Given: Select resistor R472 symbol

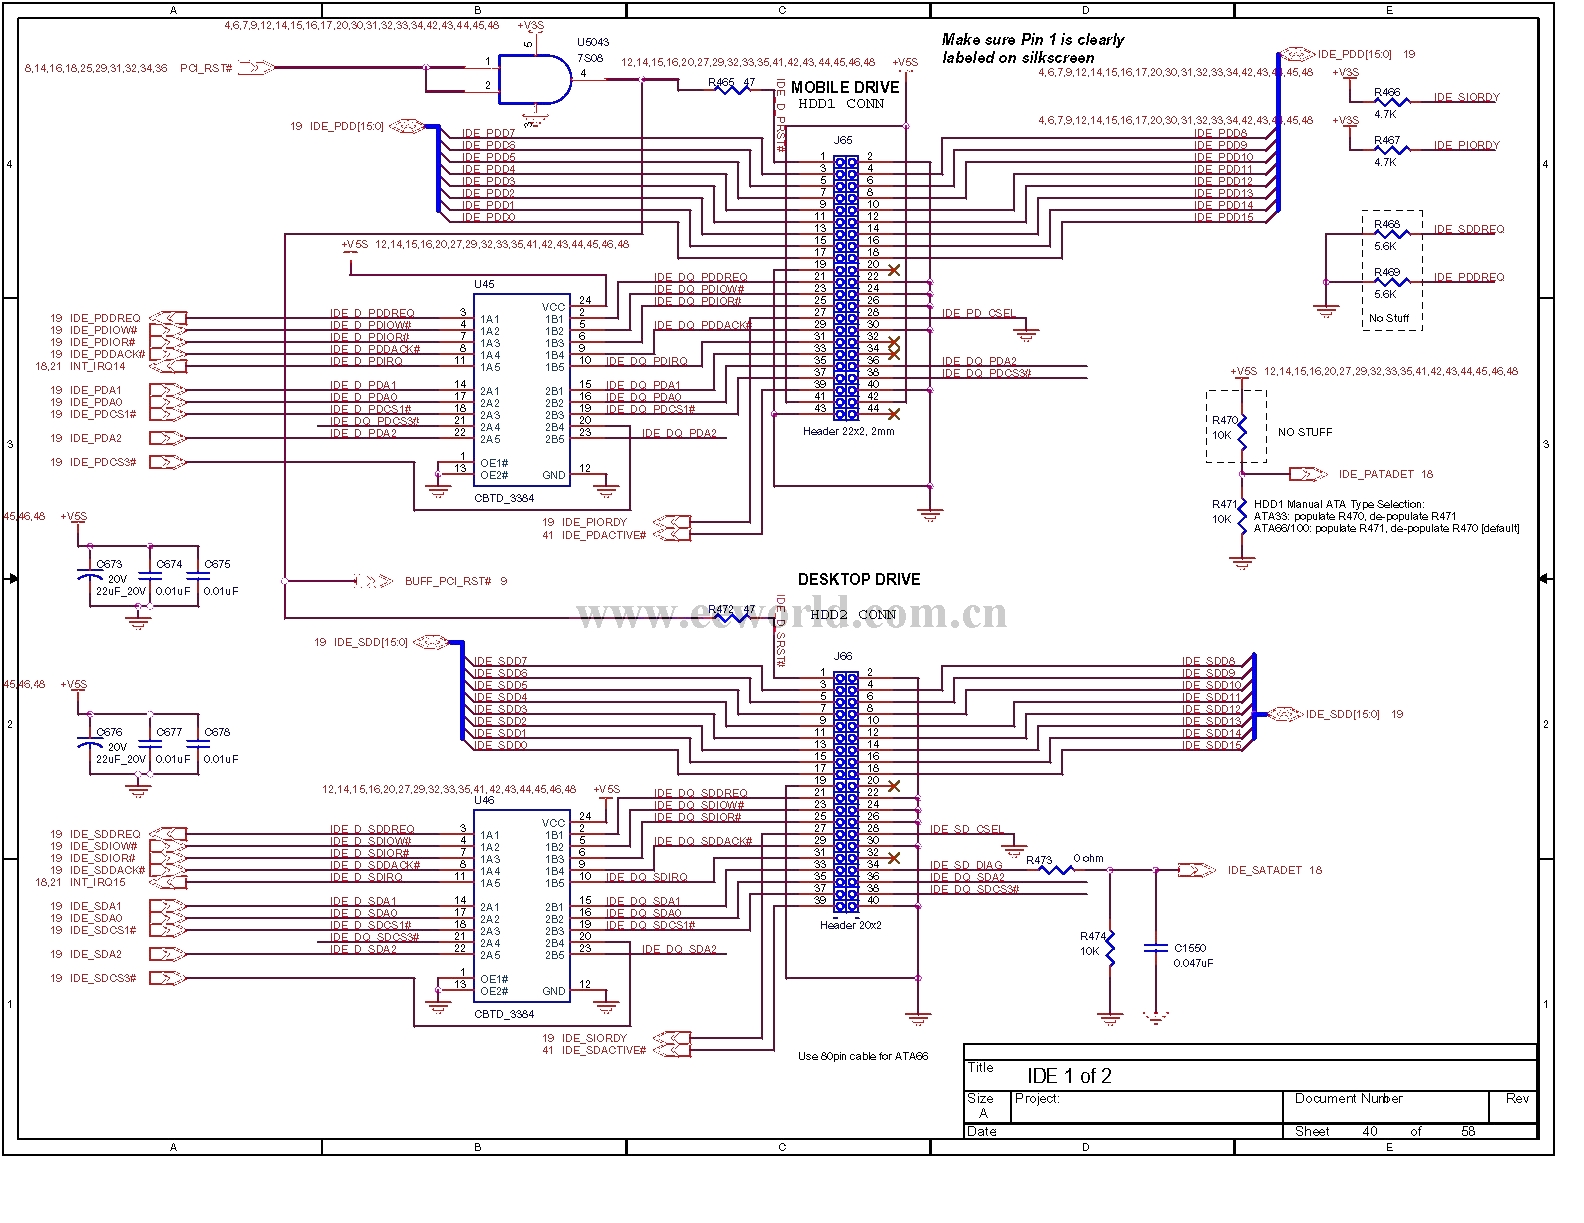Looking at the screenshot, I should 731,617.
